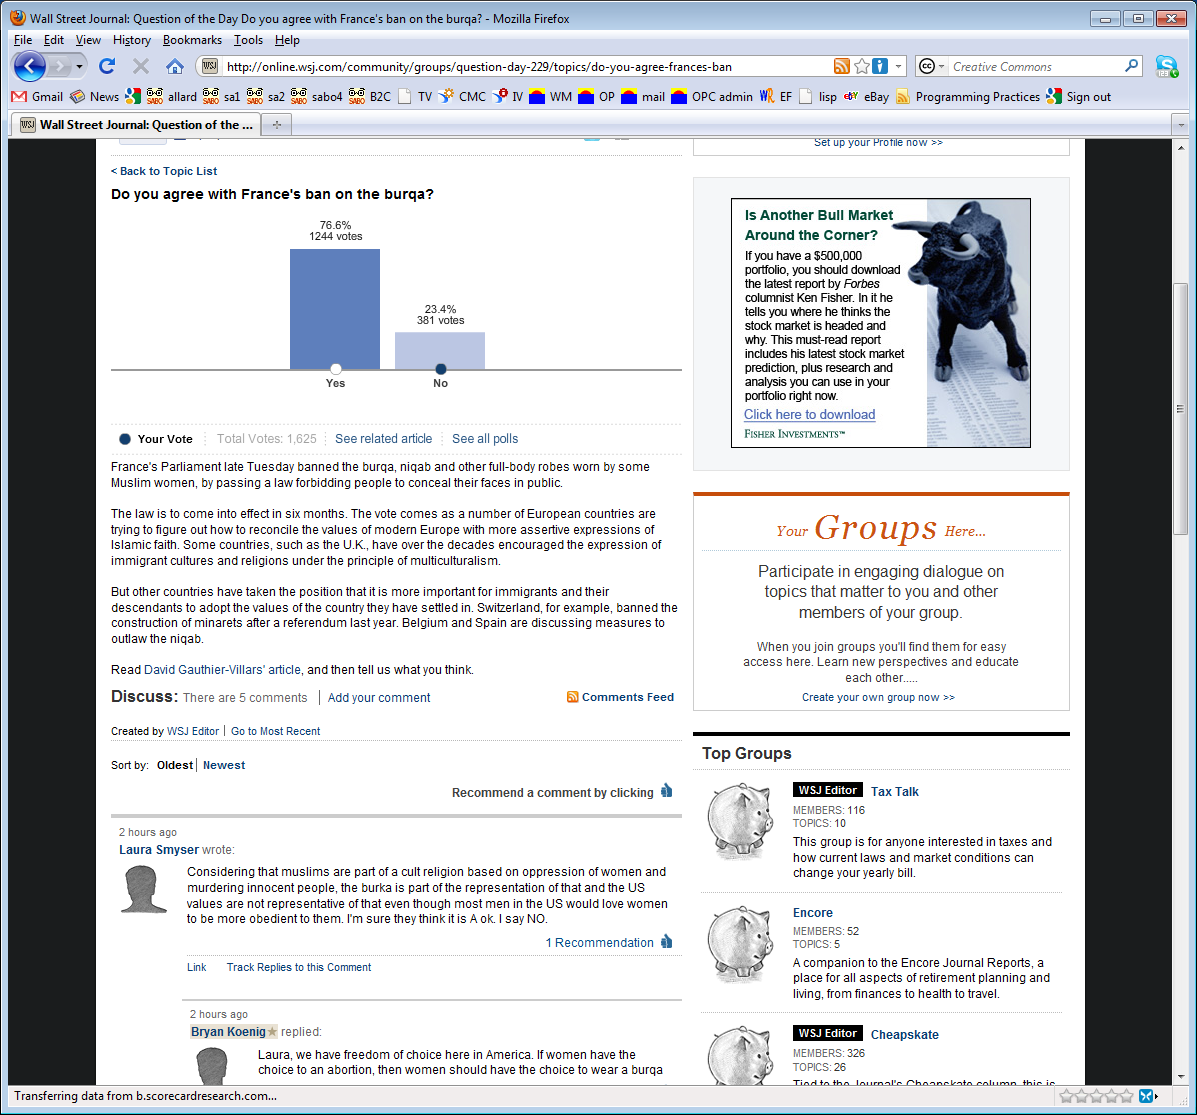Open the list all tabs dropdown

click(x=1178, y=125)
